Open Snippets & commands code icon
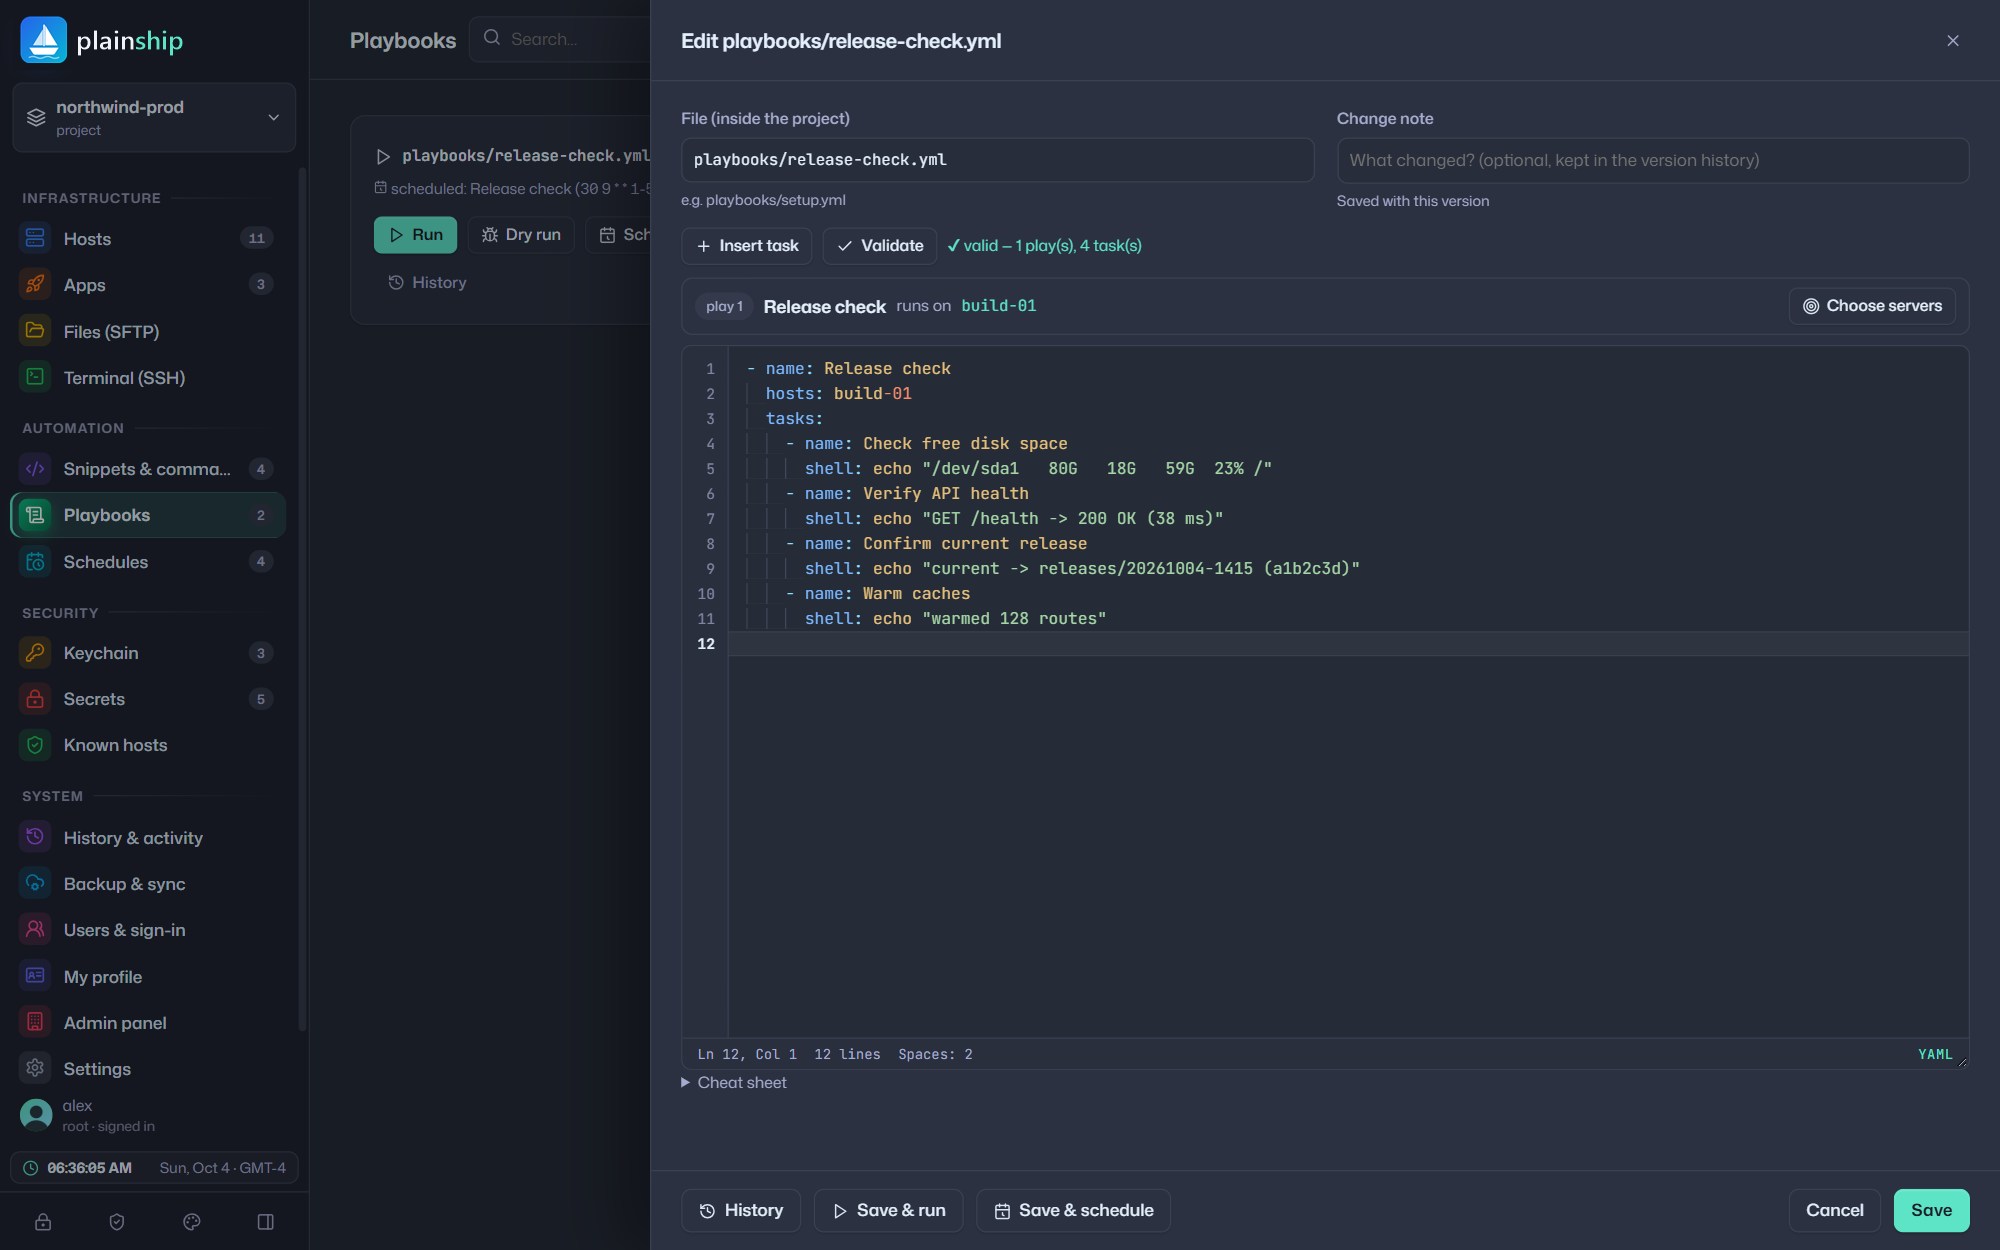Image resolution: width=2000 pixels, height=1250 pixels. pyautogui.click(x=35, y=468)
